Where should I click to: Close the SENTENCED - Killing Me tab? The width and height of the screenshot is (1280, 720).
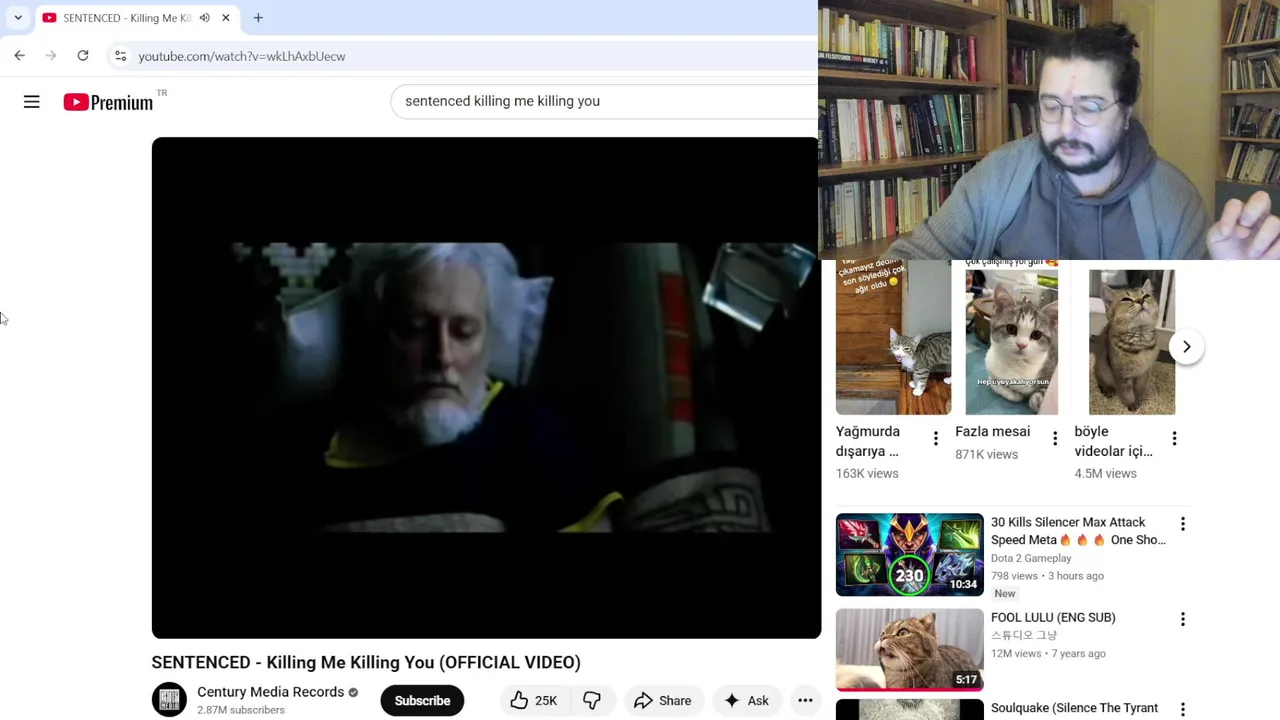[x=226, y=18]
